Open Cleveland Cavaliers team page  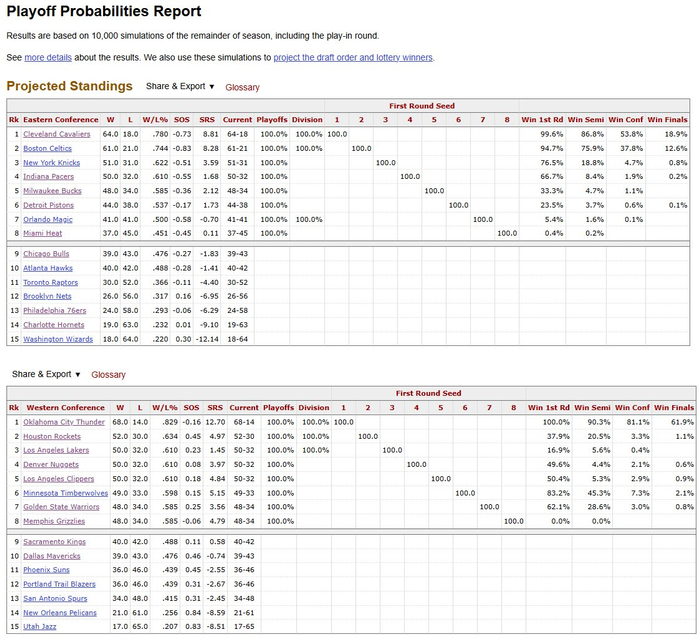57,134
